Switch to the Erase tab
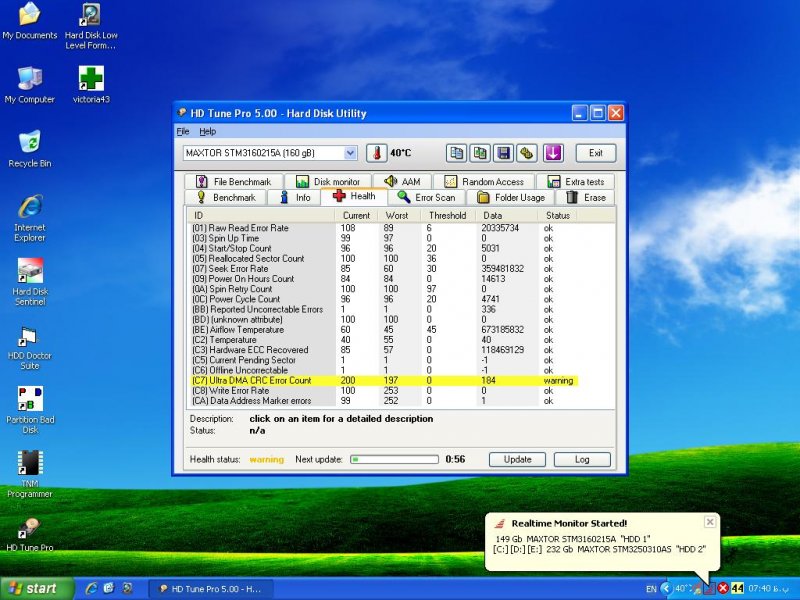Viewport: 800px width, 600px height. (x=585, y=197)
